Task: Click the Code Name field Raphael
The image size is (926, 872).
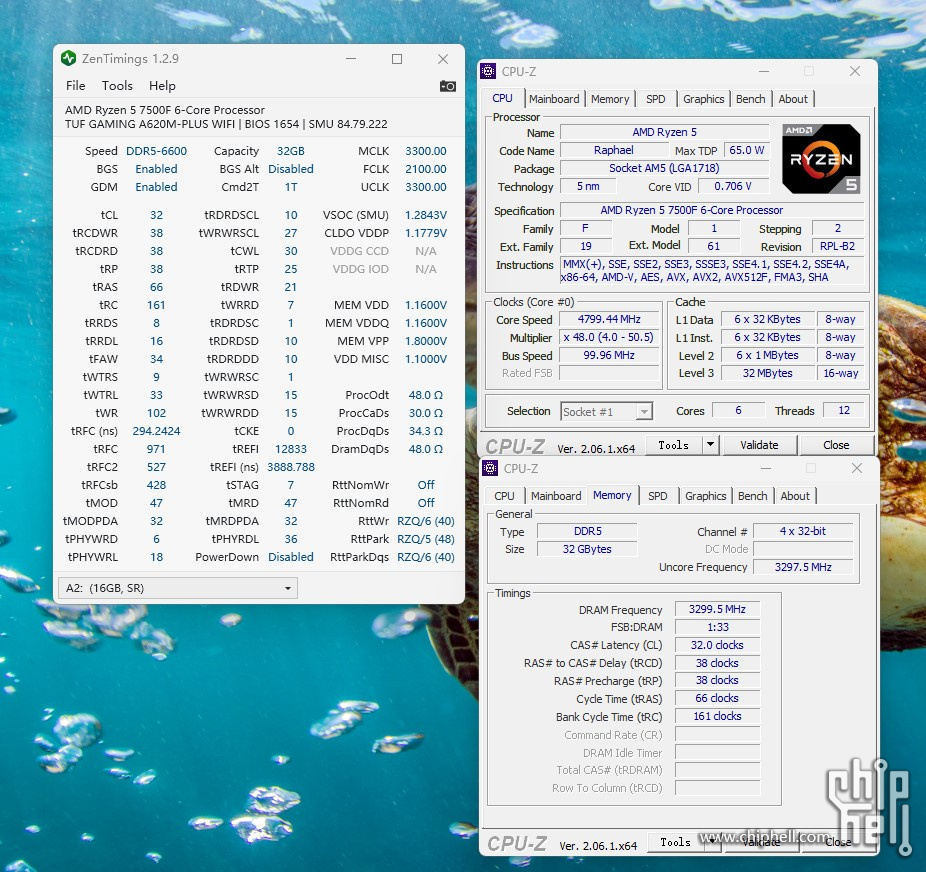Action: pos(614,151)
